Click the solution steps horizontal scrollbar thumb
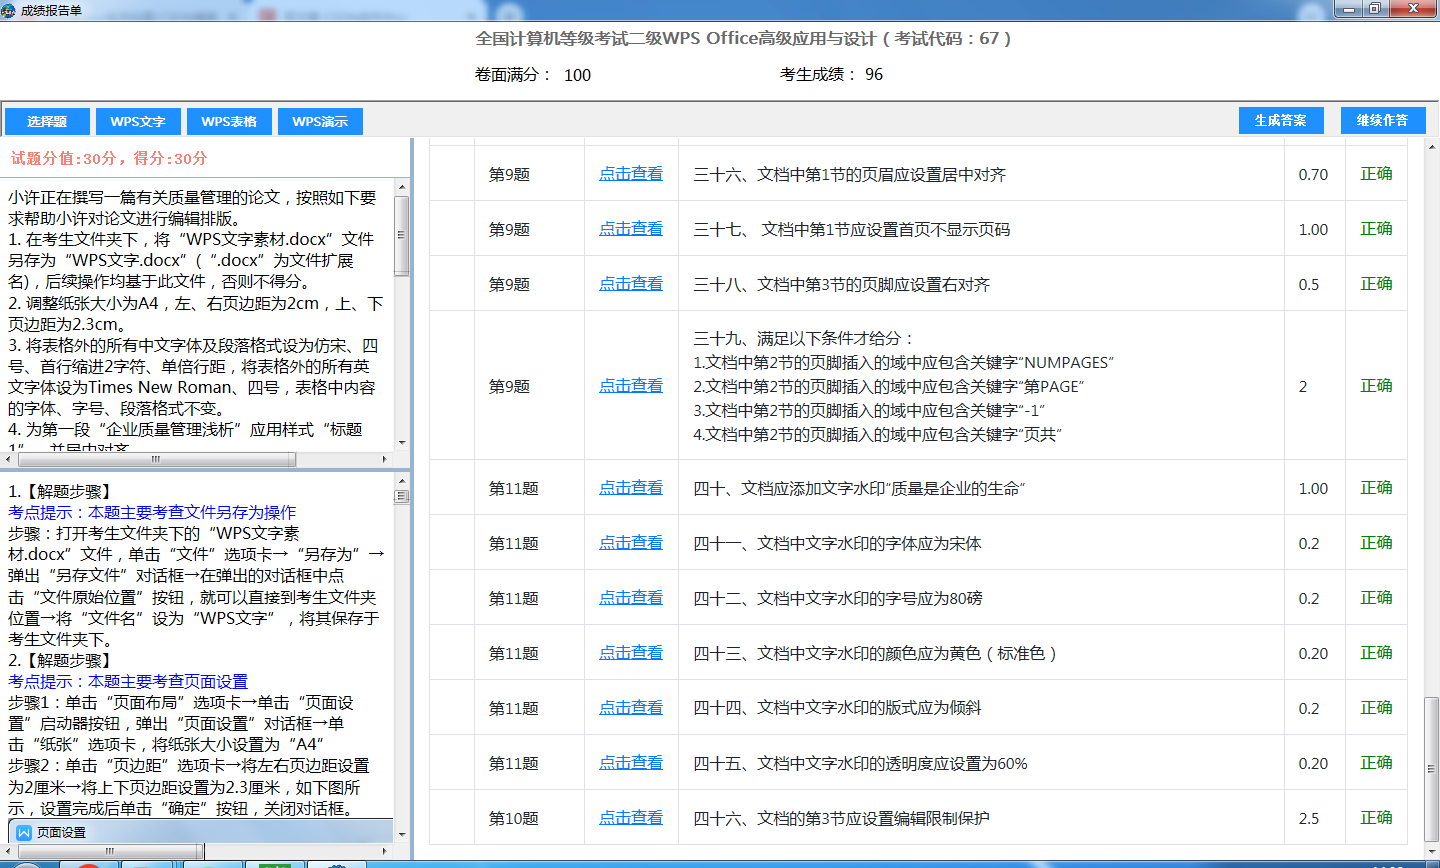The height and width of the screenshot is (868, 1440). click(111, 852)
